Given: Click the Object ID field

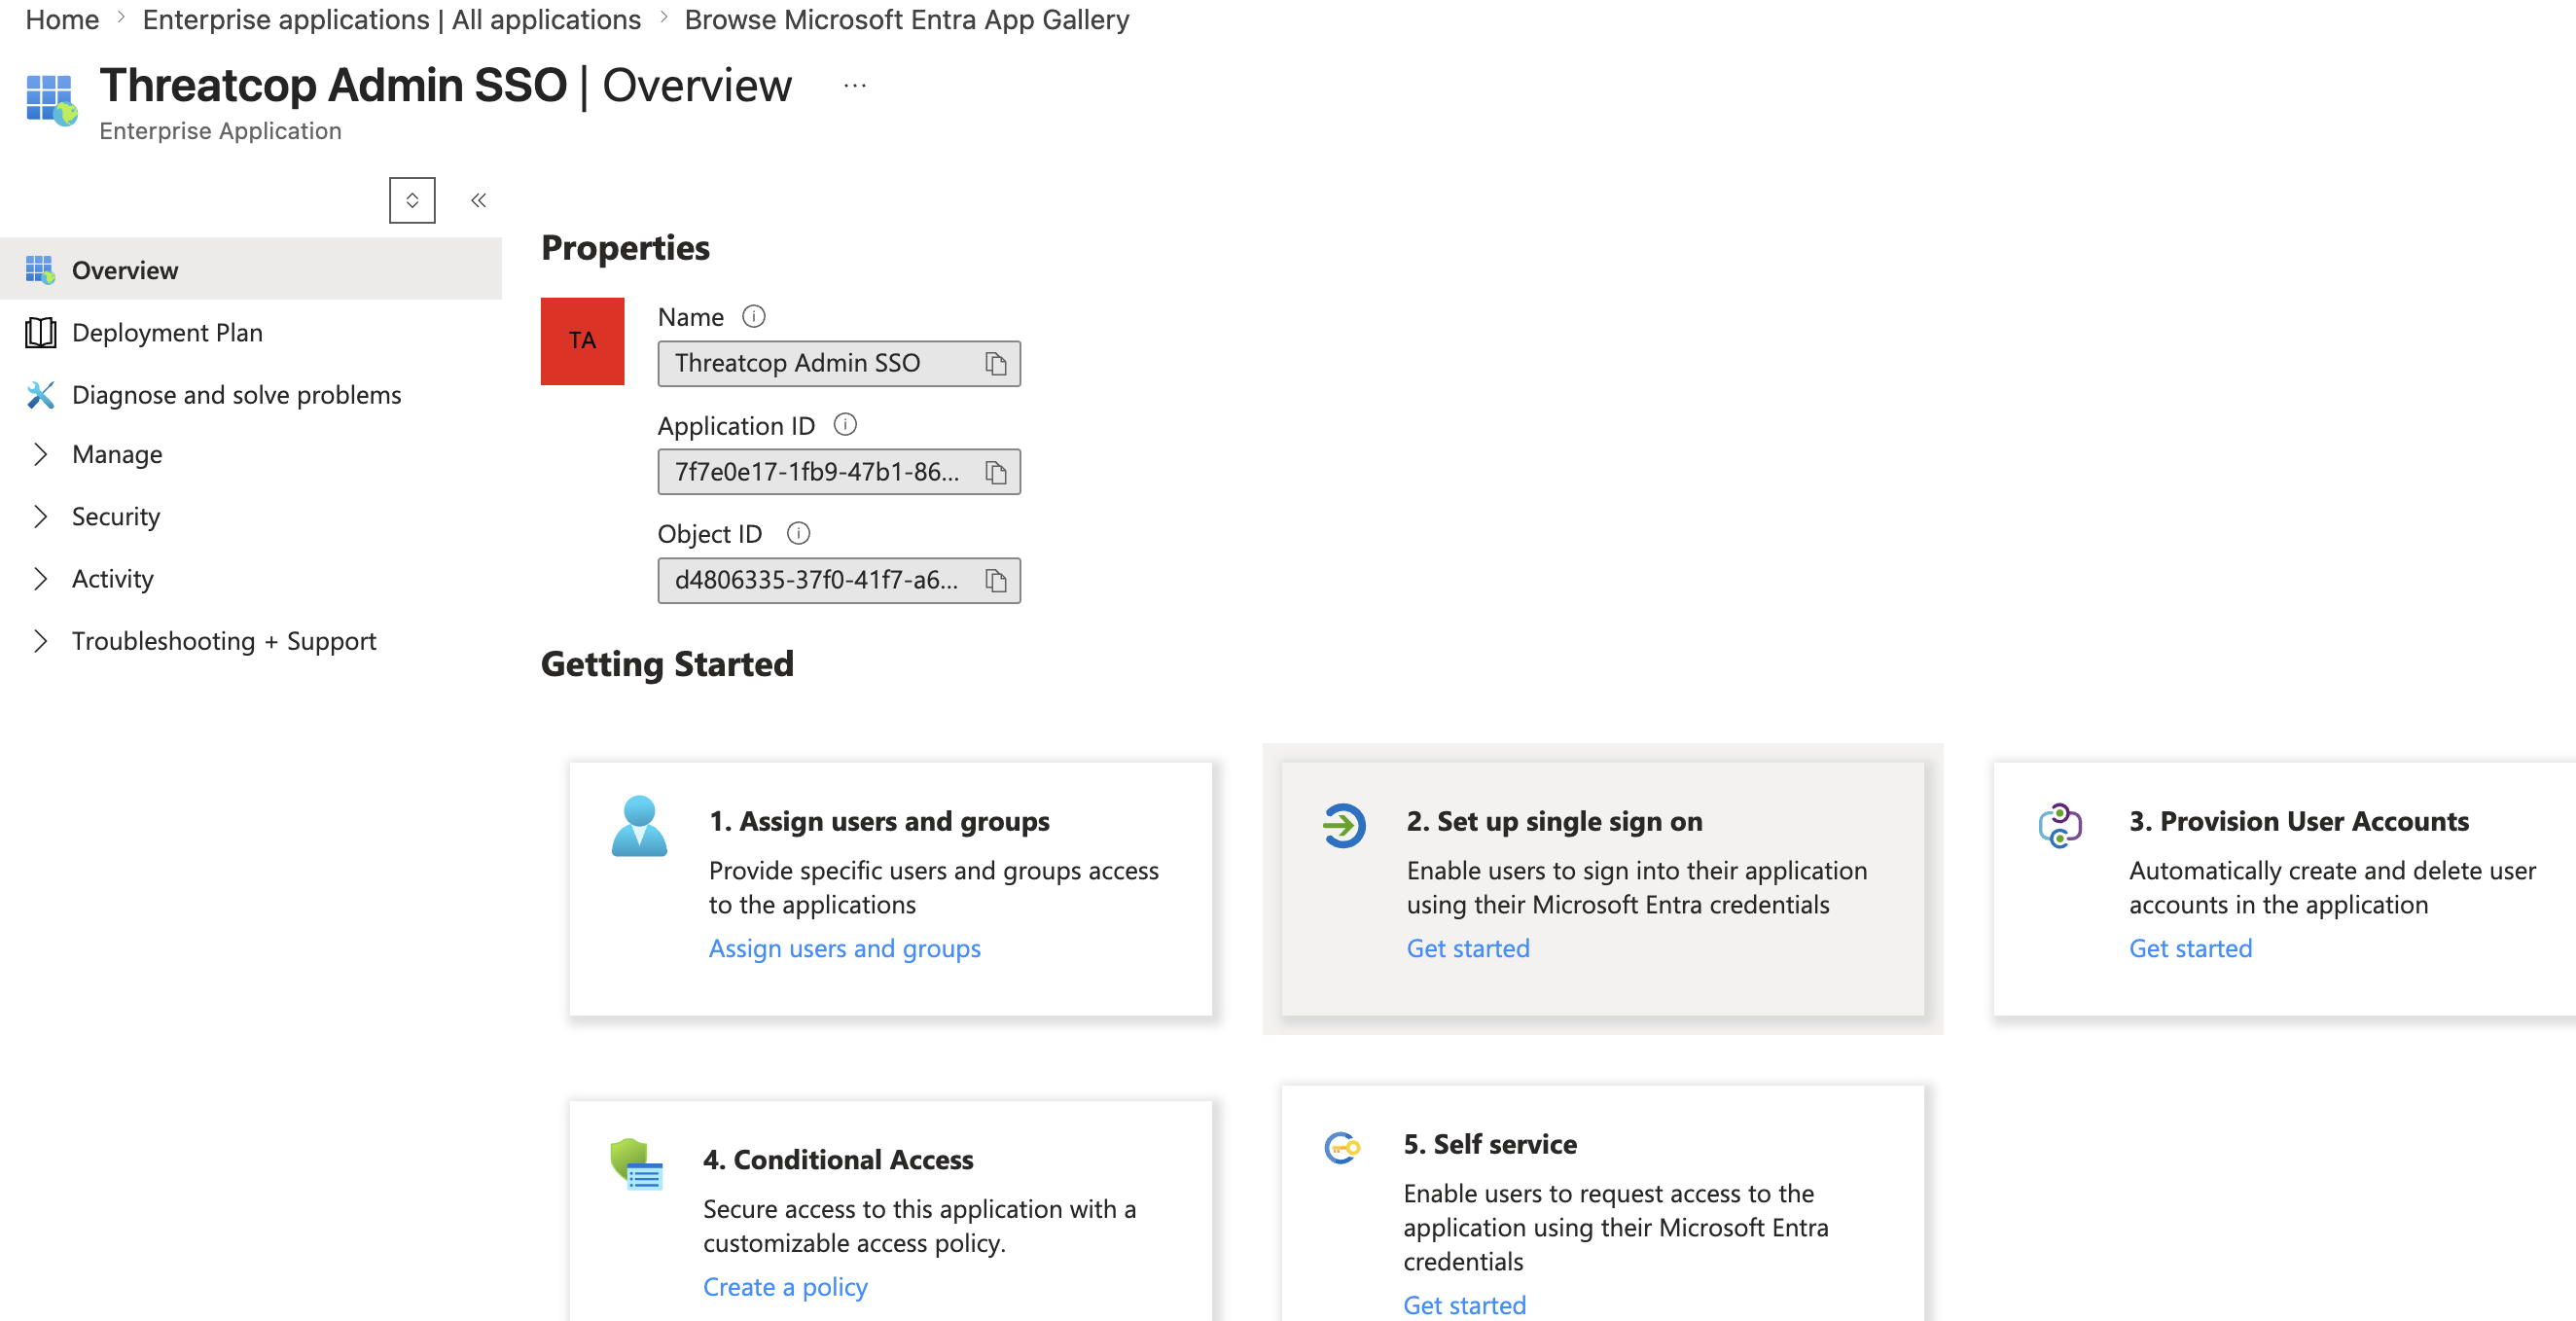Looking at the screenshot, I should coord(839,580).
